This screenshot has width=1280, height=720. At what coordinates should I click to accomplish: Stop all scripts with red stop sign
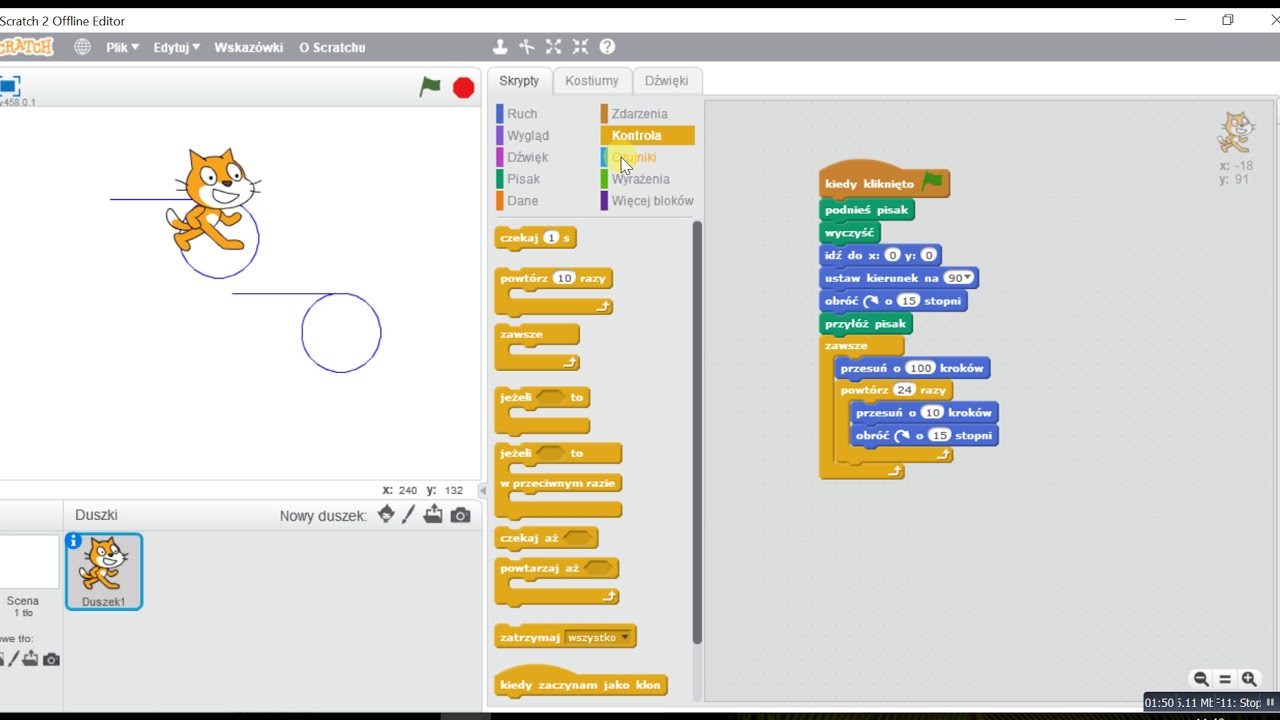tap(463, 88)
